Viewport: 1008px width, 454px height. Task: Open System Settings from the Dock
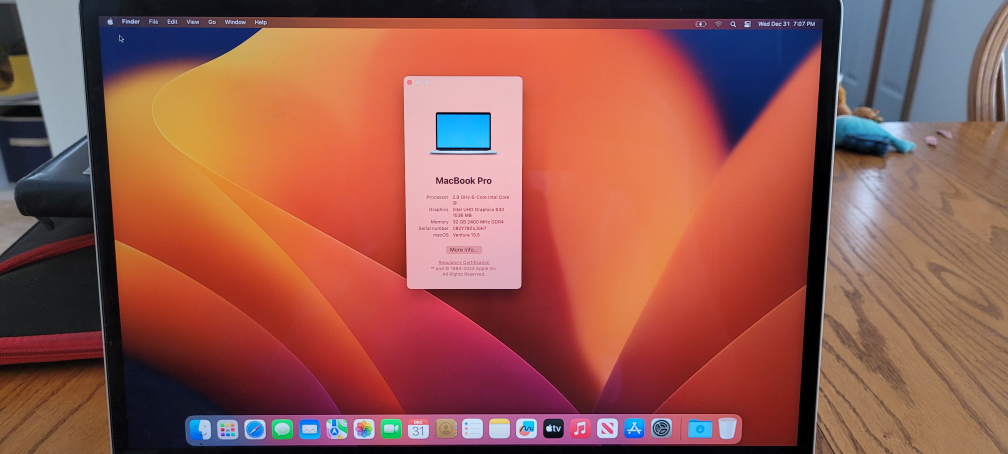point(662,429)
